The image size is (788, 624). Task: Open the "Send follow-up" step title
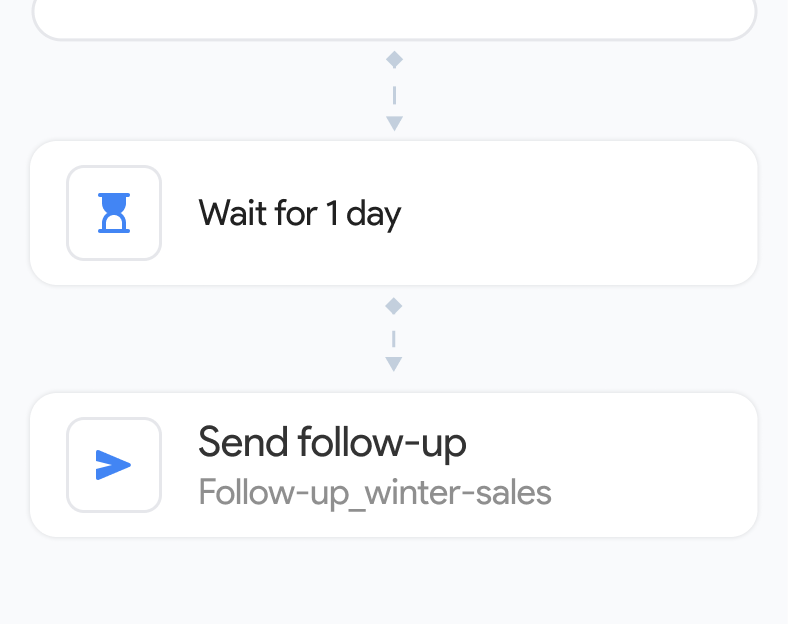coord(332,442)
